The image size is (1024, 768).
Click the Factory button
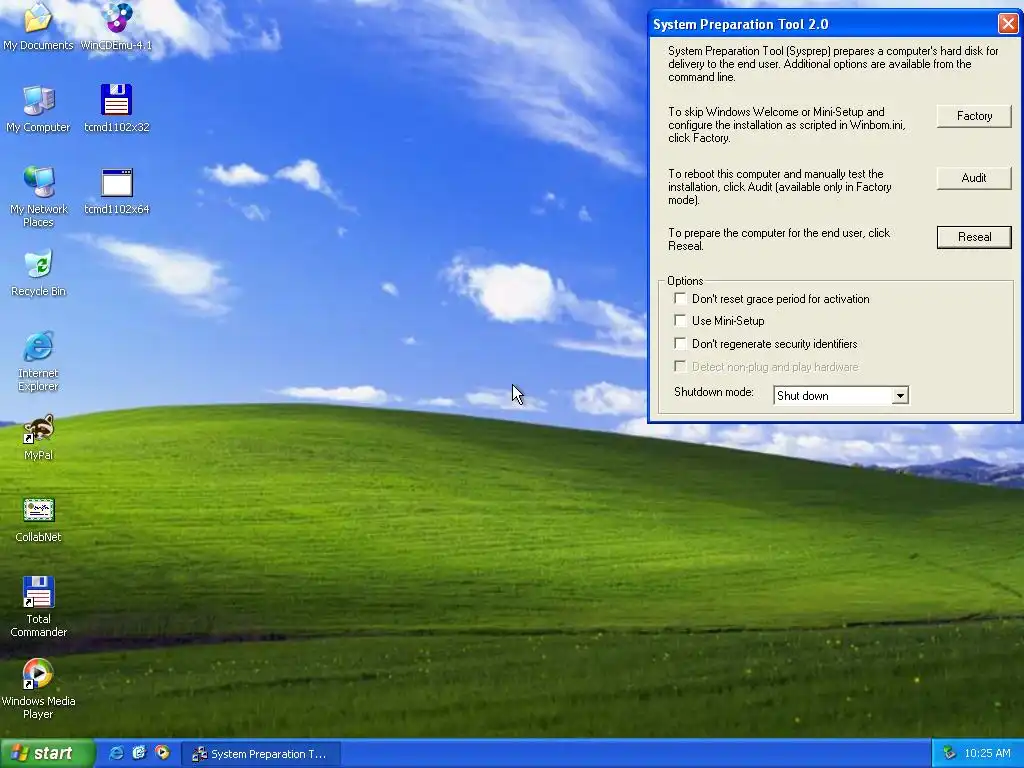(x=974, y=116)
